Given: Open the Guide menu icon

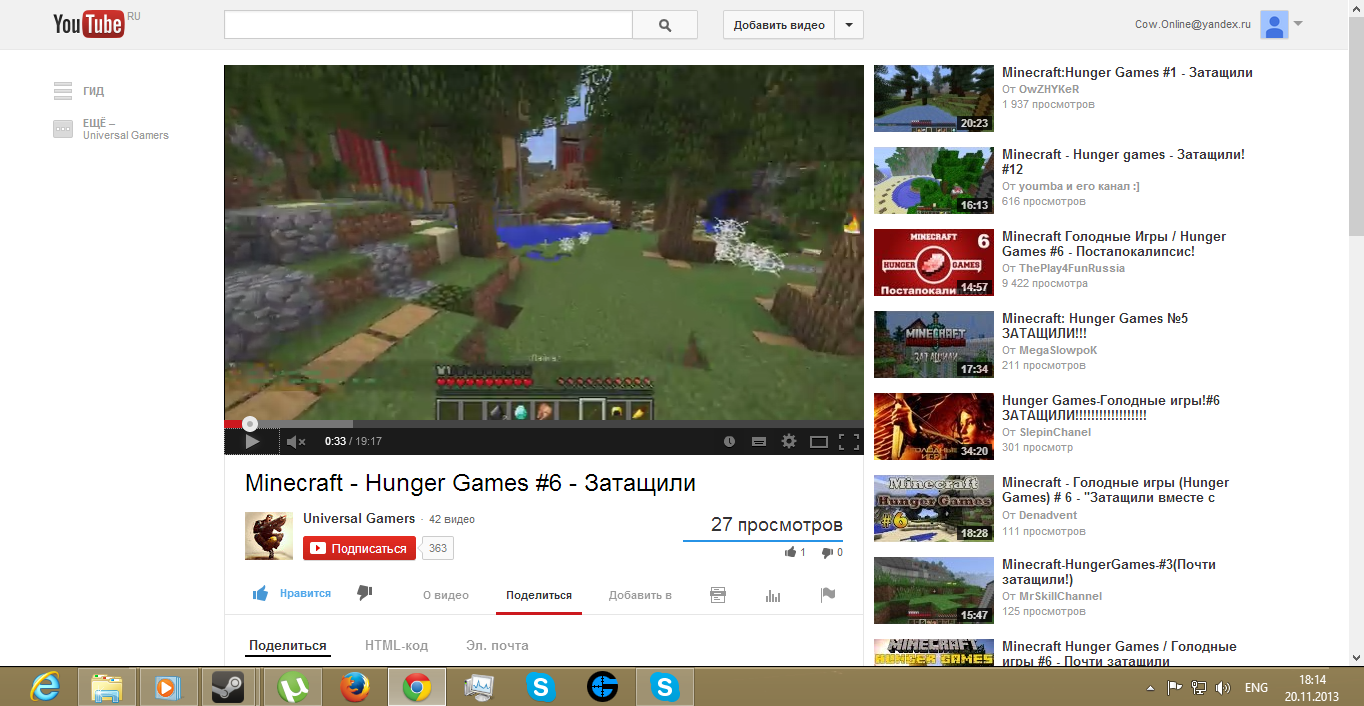Looking at the screenshot, I should 63,91.
